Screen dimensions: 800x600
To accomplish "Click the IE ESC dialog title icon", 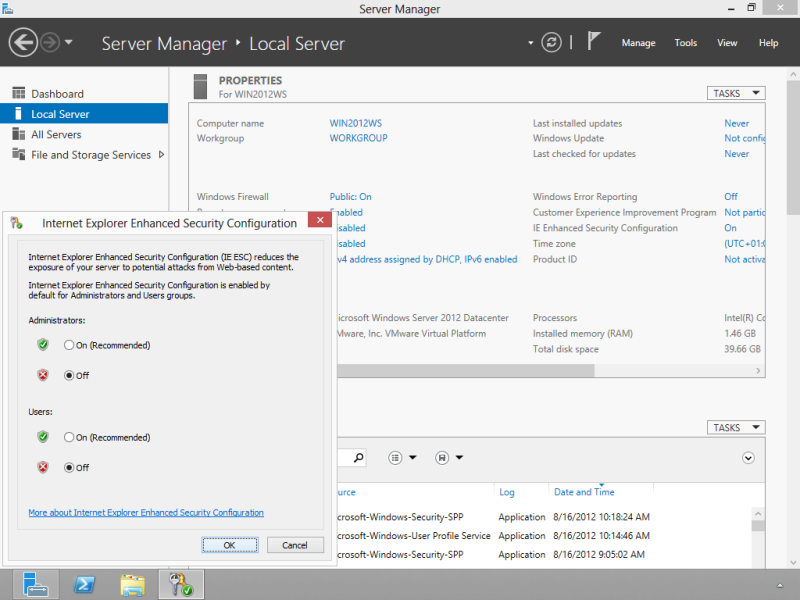I will (17, 223).
